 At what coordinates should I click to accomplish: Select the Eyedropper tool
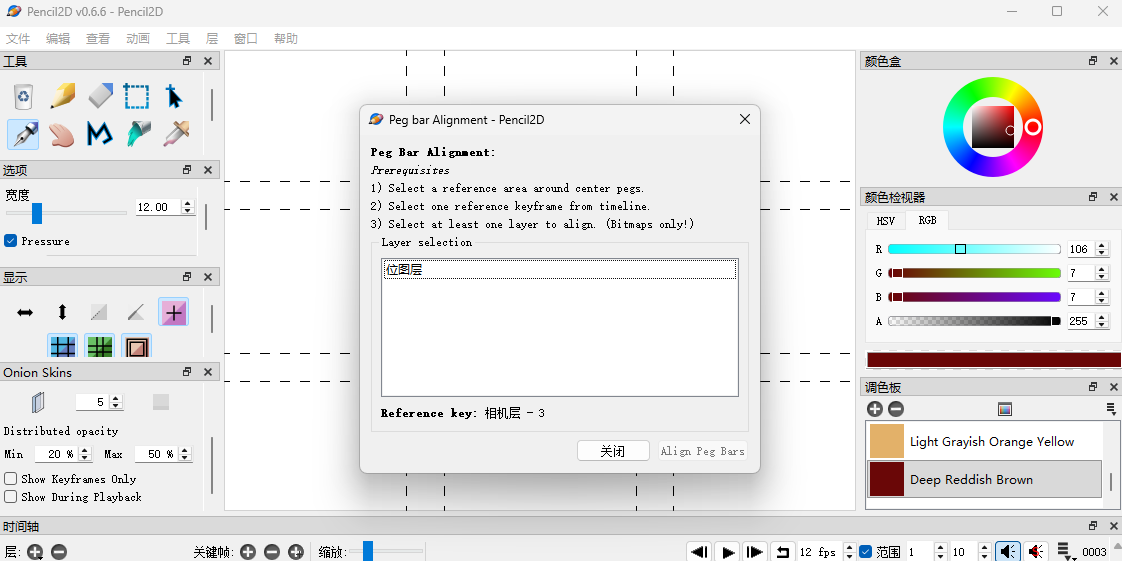coord(175,134)
